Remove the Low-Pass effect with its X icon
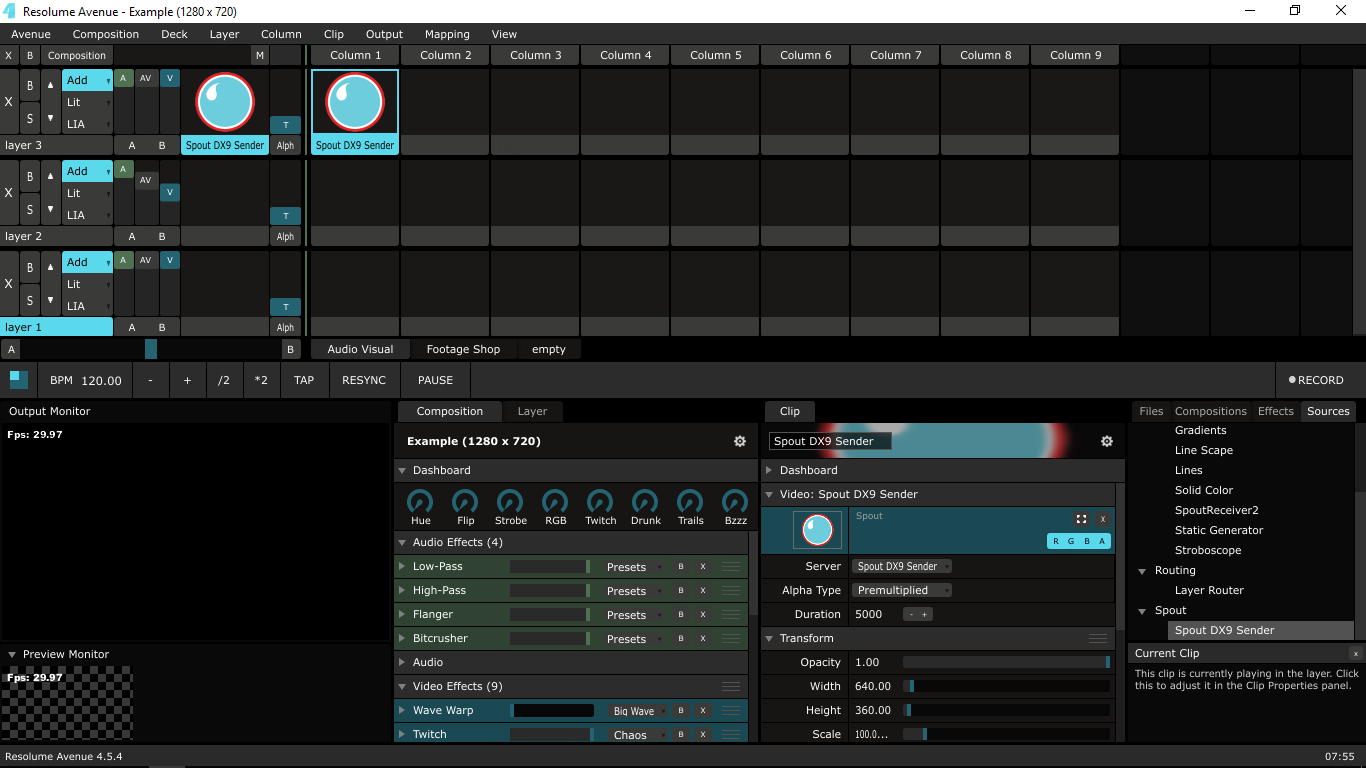Image resolution: width=1366 pixels, height=768 pixels. coord(703,567)
